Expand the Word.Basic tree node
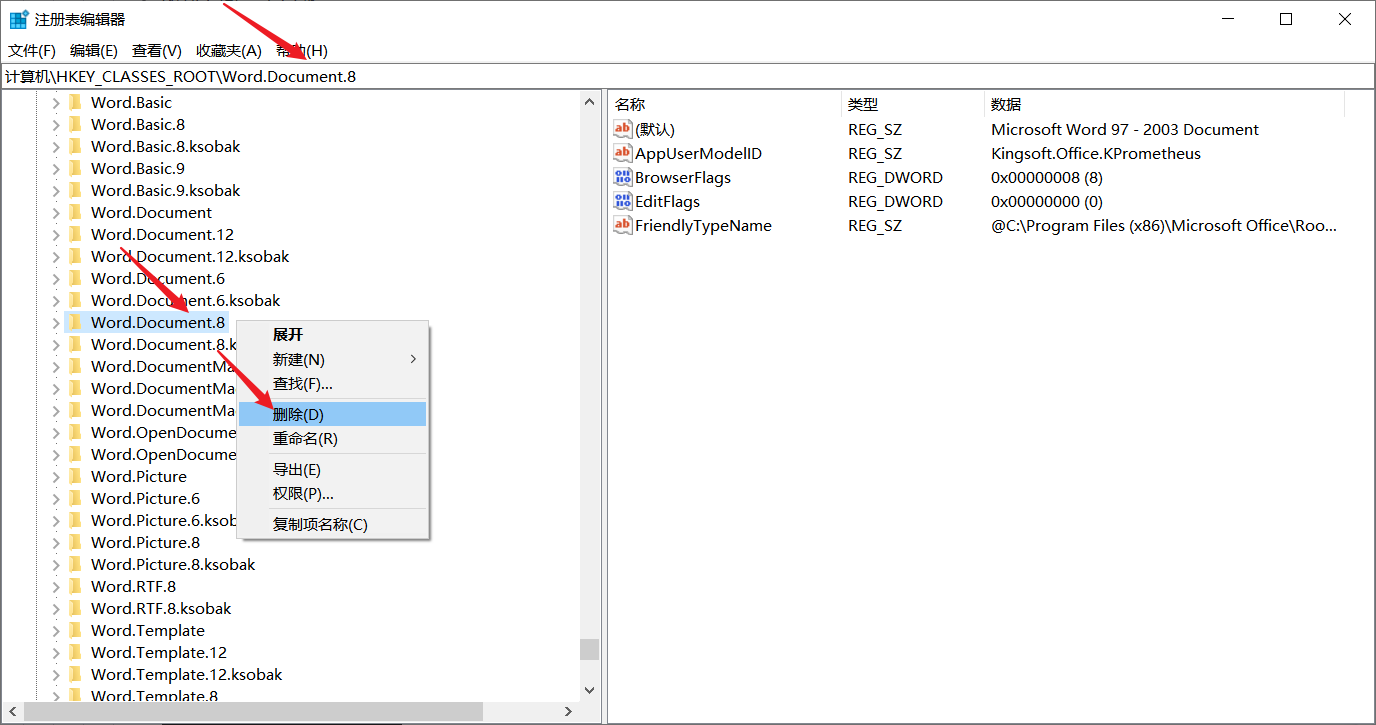Viewport: 1376px width, 725px height. (56, 102)
